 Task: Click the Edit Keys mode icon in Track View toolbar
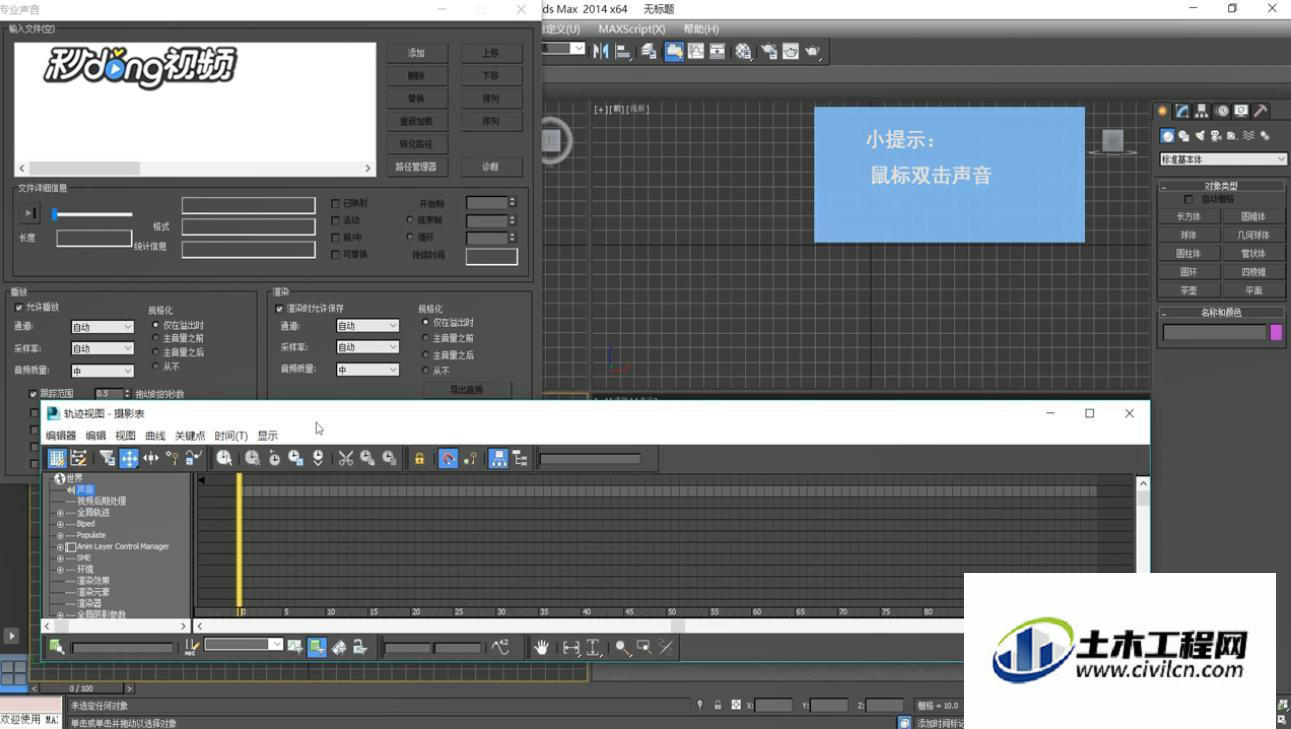(x=57, y=458)
